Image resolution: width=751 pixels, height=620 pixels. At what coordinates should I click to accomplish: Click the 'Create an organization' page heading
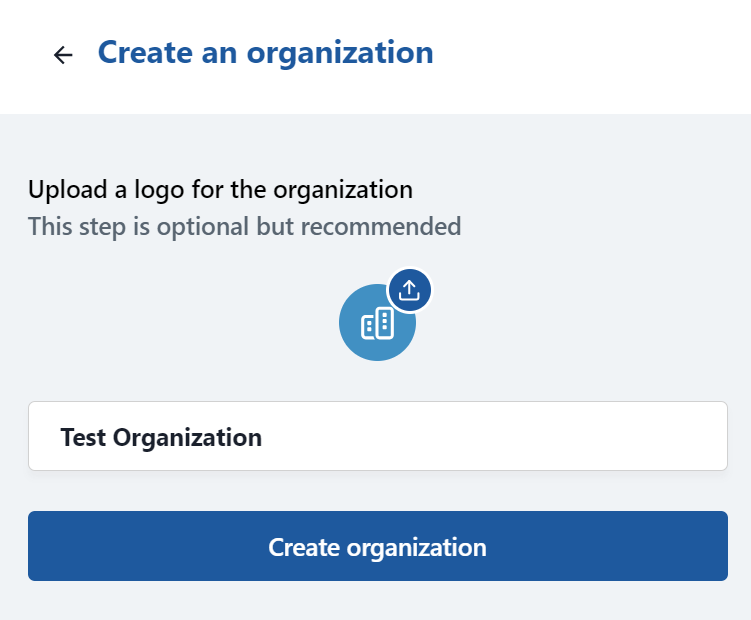coord(265,52)
